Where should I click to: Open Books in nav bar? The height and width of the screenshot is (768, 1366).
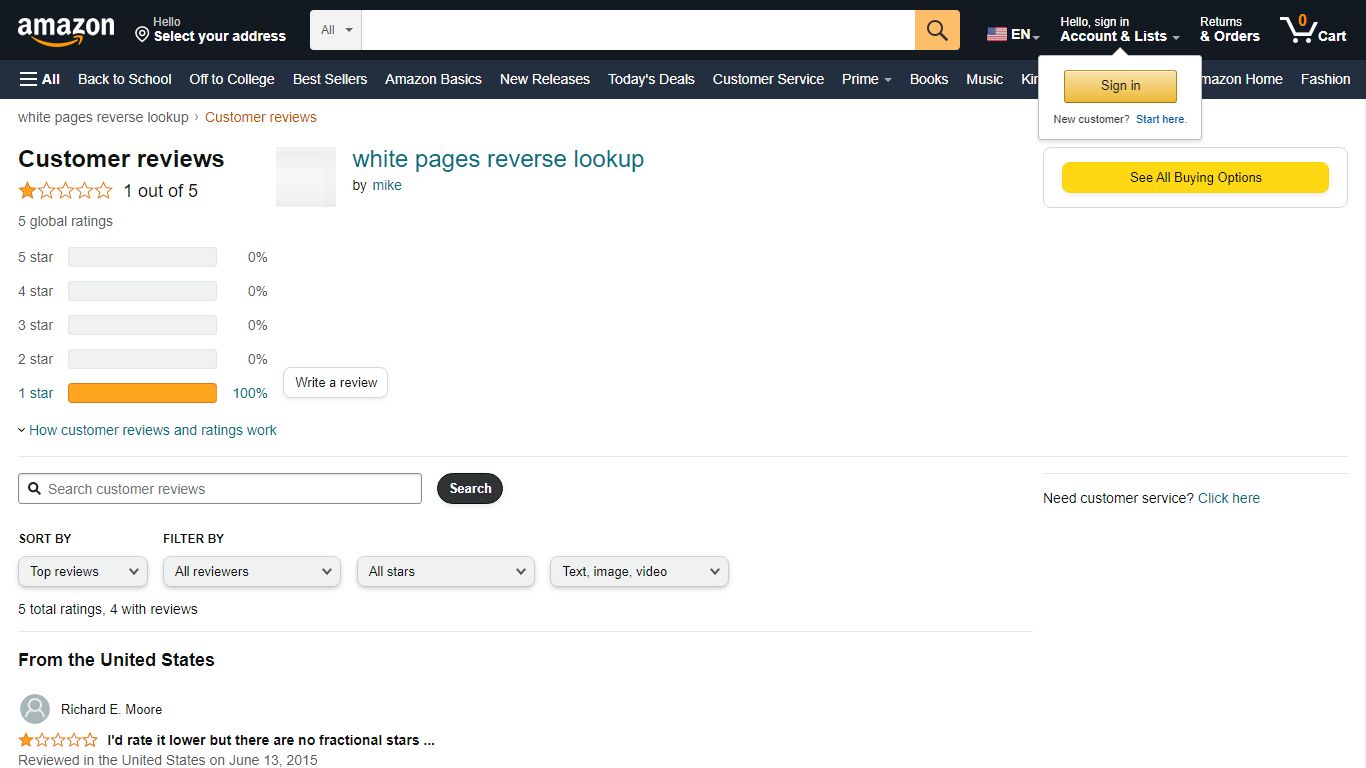coord(929,79)
